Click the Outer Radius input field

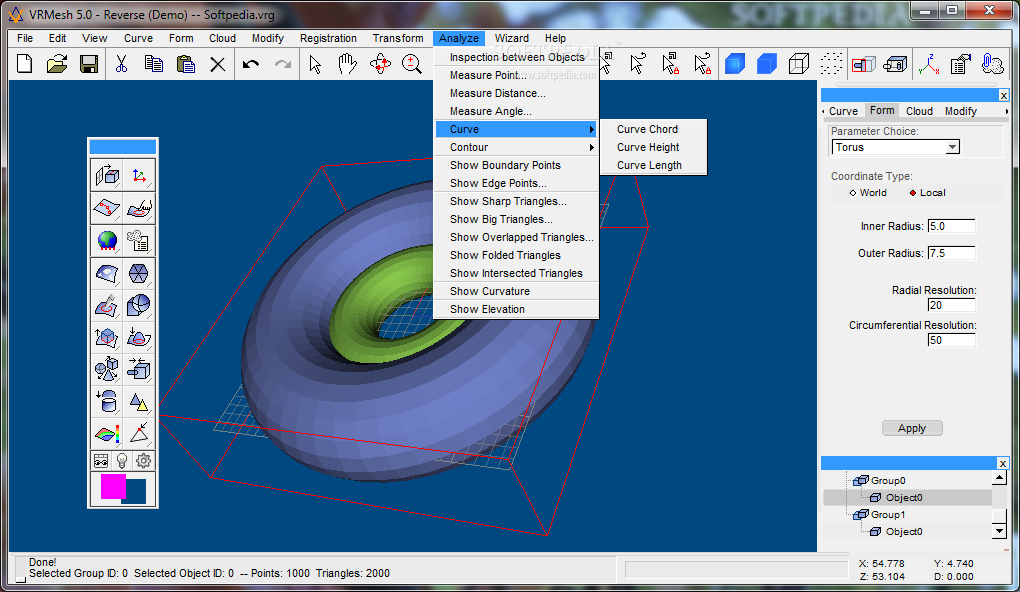coord(951,253)
